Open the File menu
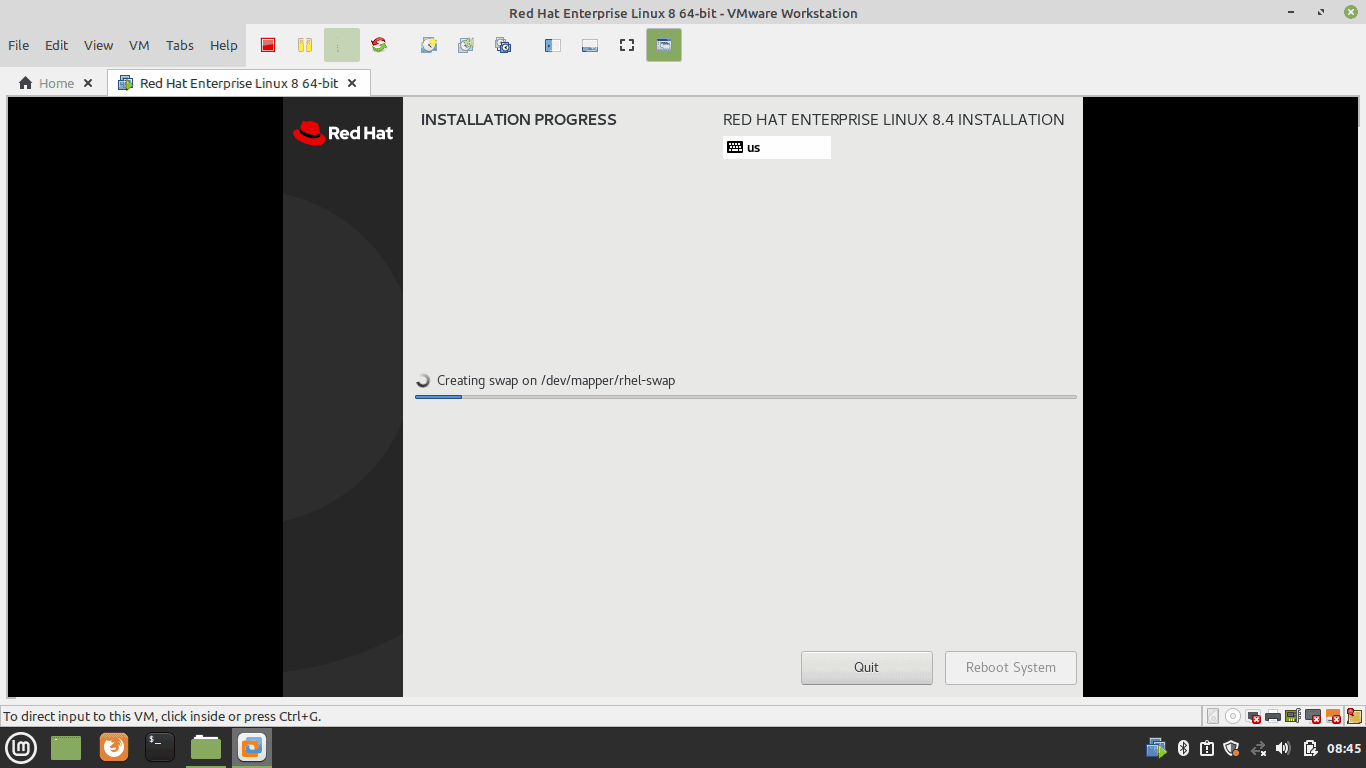 point(19,45)
